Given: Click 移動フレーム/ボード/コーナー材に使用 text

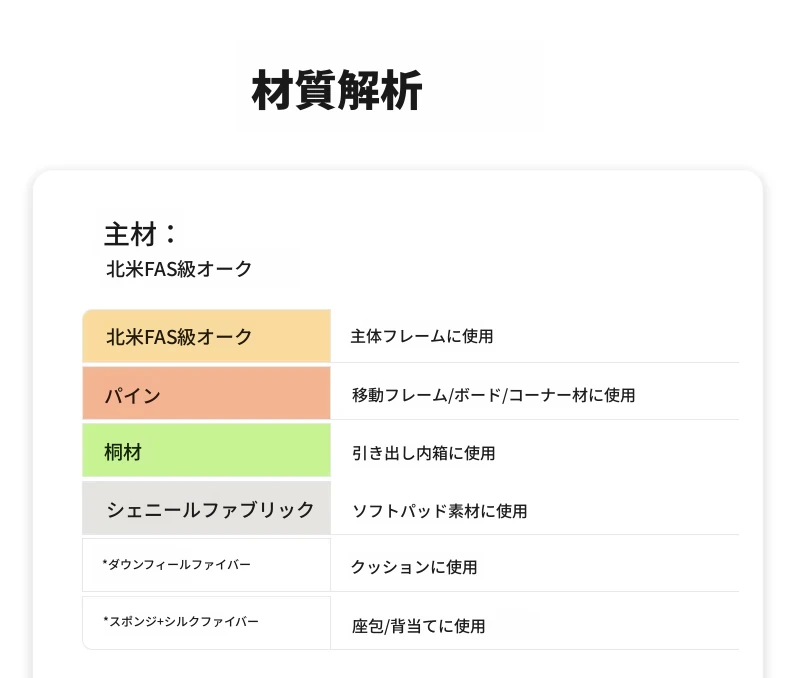Looking at the screenshot, I should coord(493,395).
